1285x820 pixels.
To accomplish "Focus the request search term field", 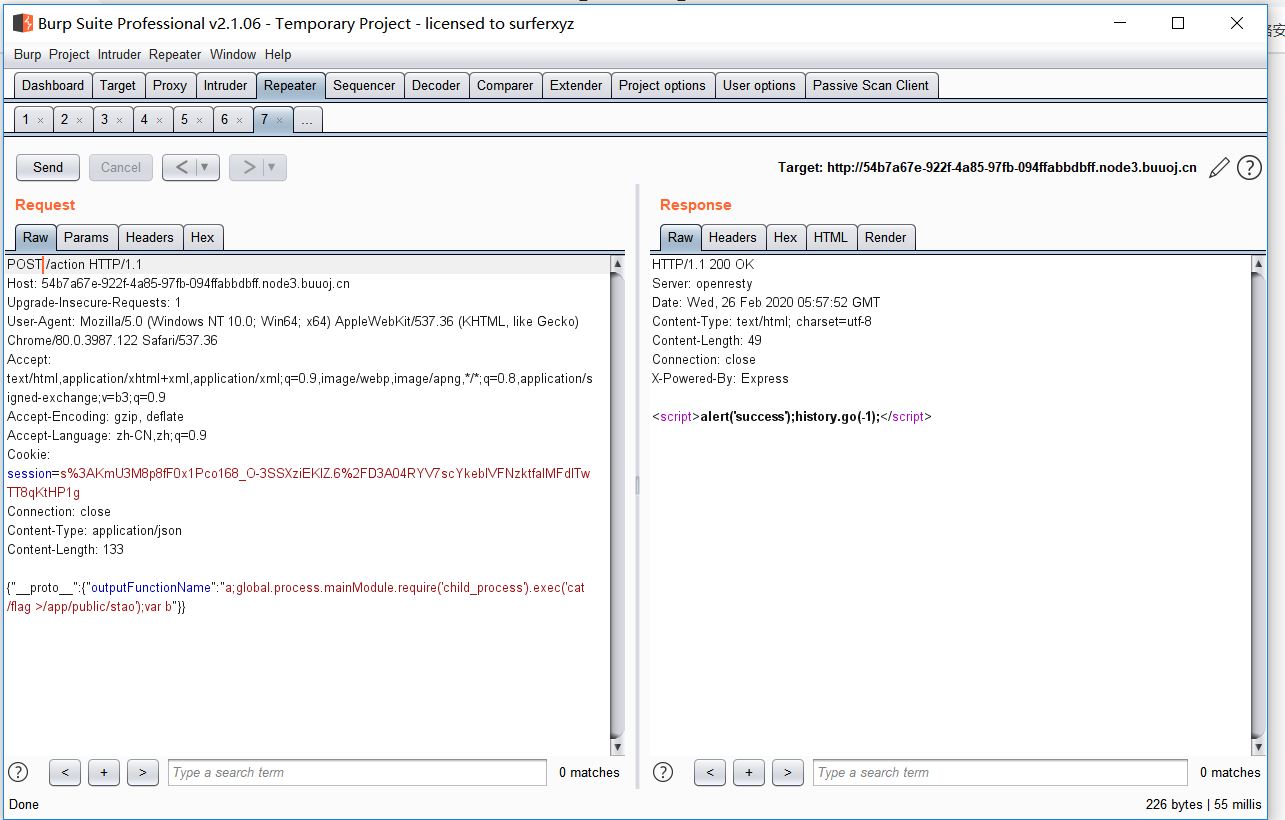I will point(357,772).
